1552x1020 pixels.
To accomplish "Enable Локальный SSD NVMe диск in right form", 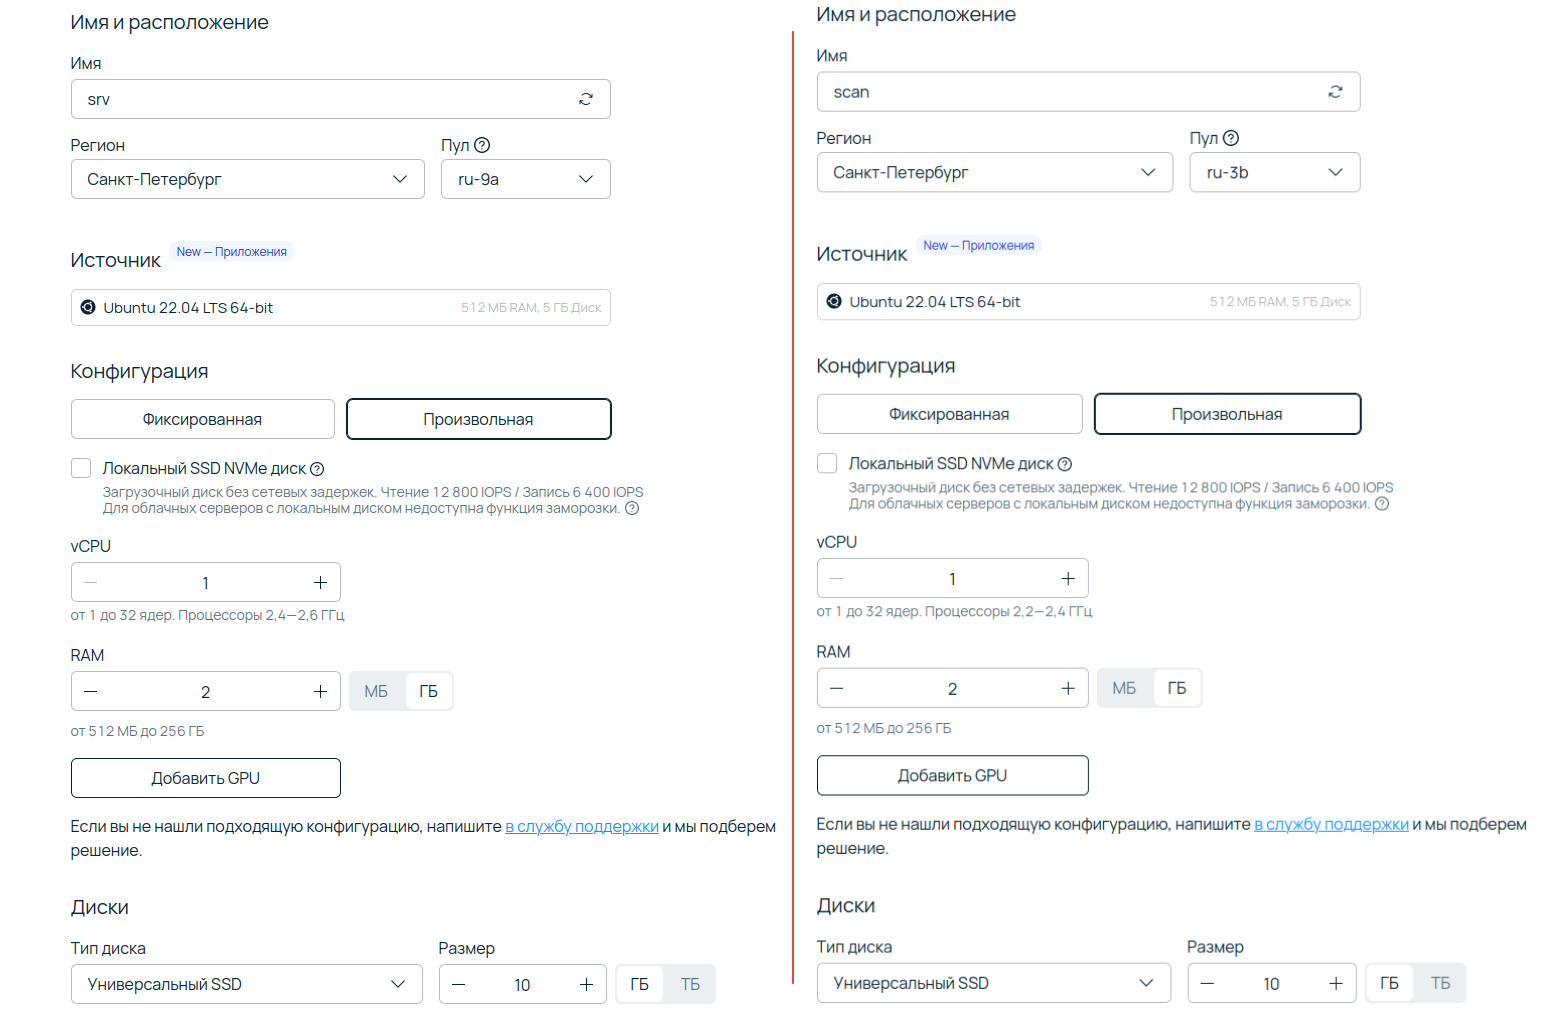I will pos(827,463).
